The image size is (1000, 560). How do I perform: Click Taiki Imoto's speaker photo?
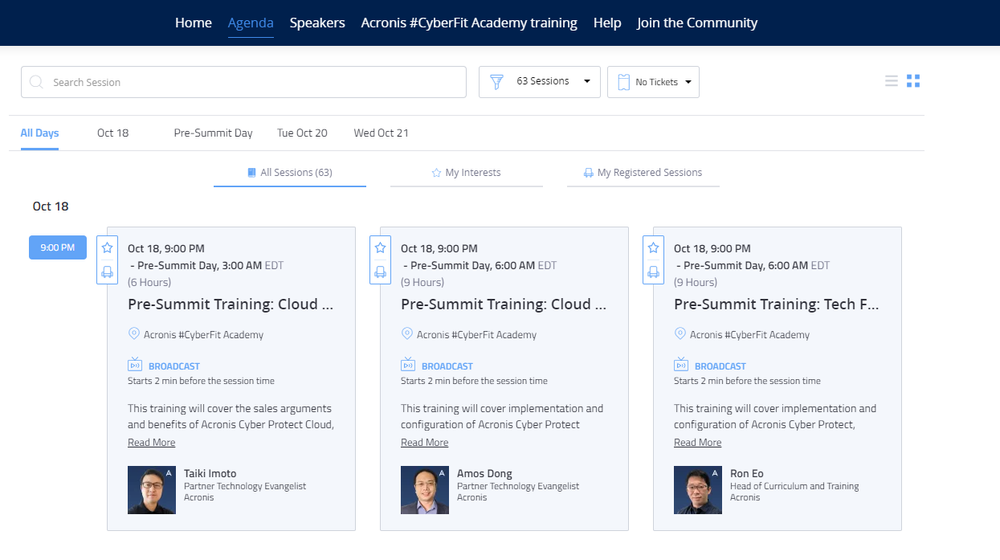[x=152, y=490]
